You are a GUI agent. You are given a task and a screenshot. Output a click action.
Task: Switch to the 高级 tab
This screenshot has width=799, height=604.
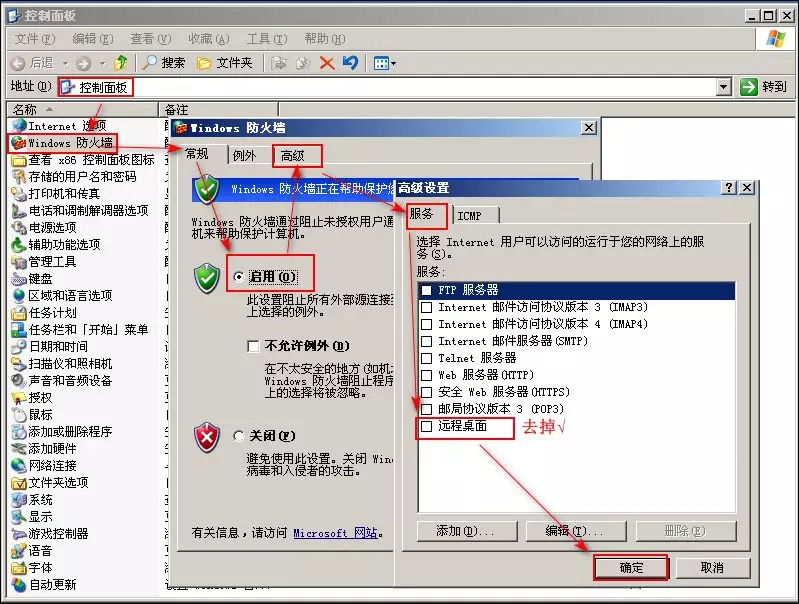(293, 156)
